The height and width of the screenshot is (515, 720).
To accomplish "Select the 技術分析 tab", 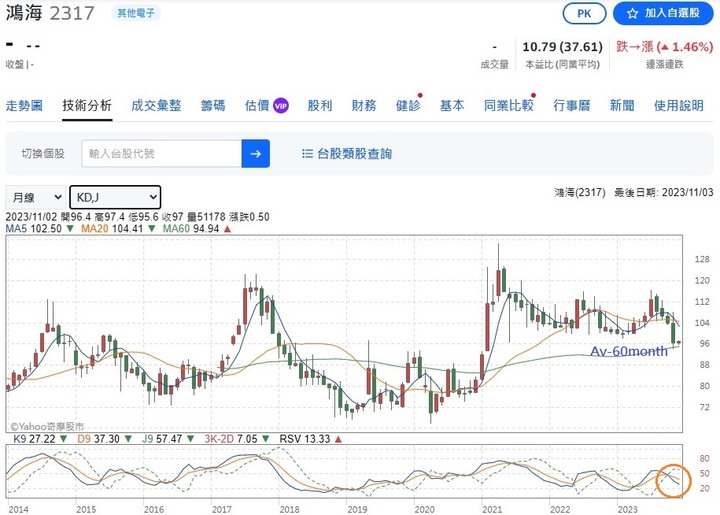I will click(87, 106).
